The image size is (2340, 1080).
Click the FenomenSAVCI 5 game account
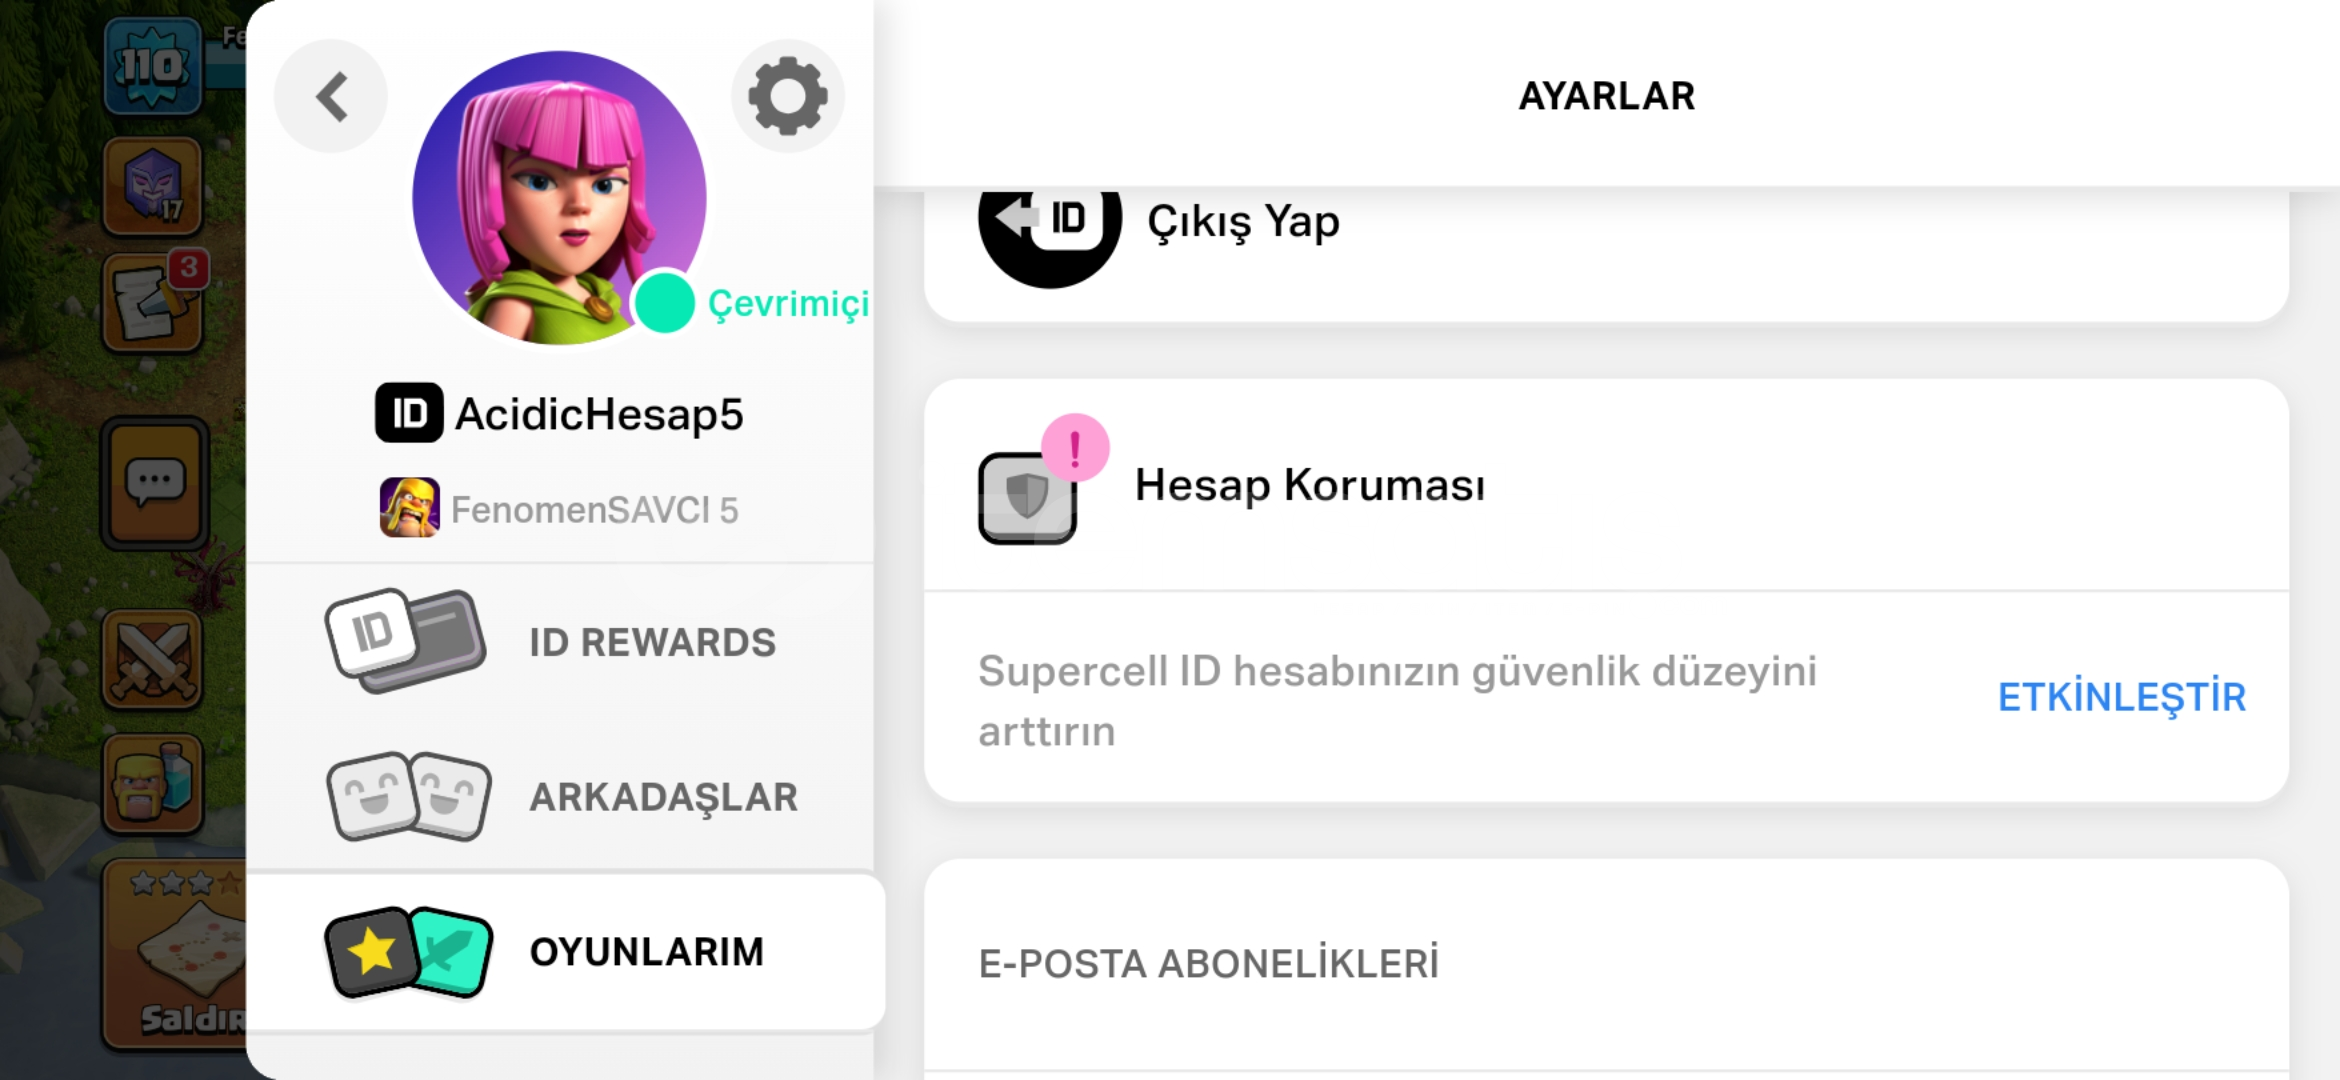(x=560, y=509)
